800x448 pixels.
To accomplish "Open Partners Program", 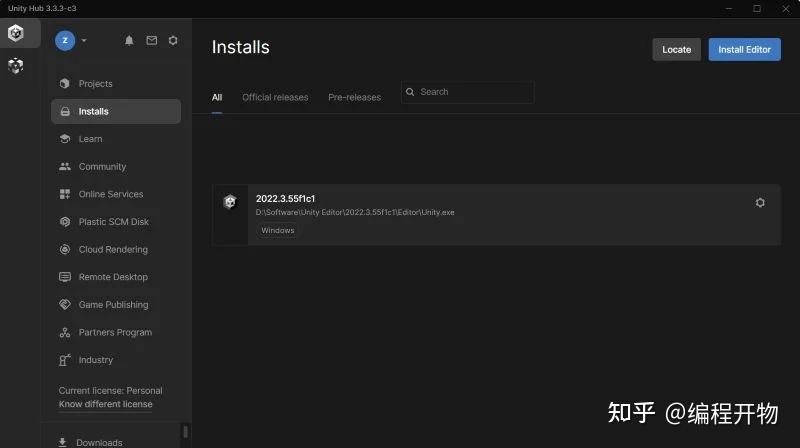I will point(116,332).
